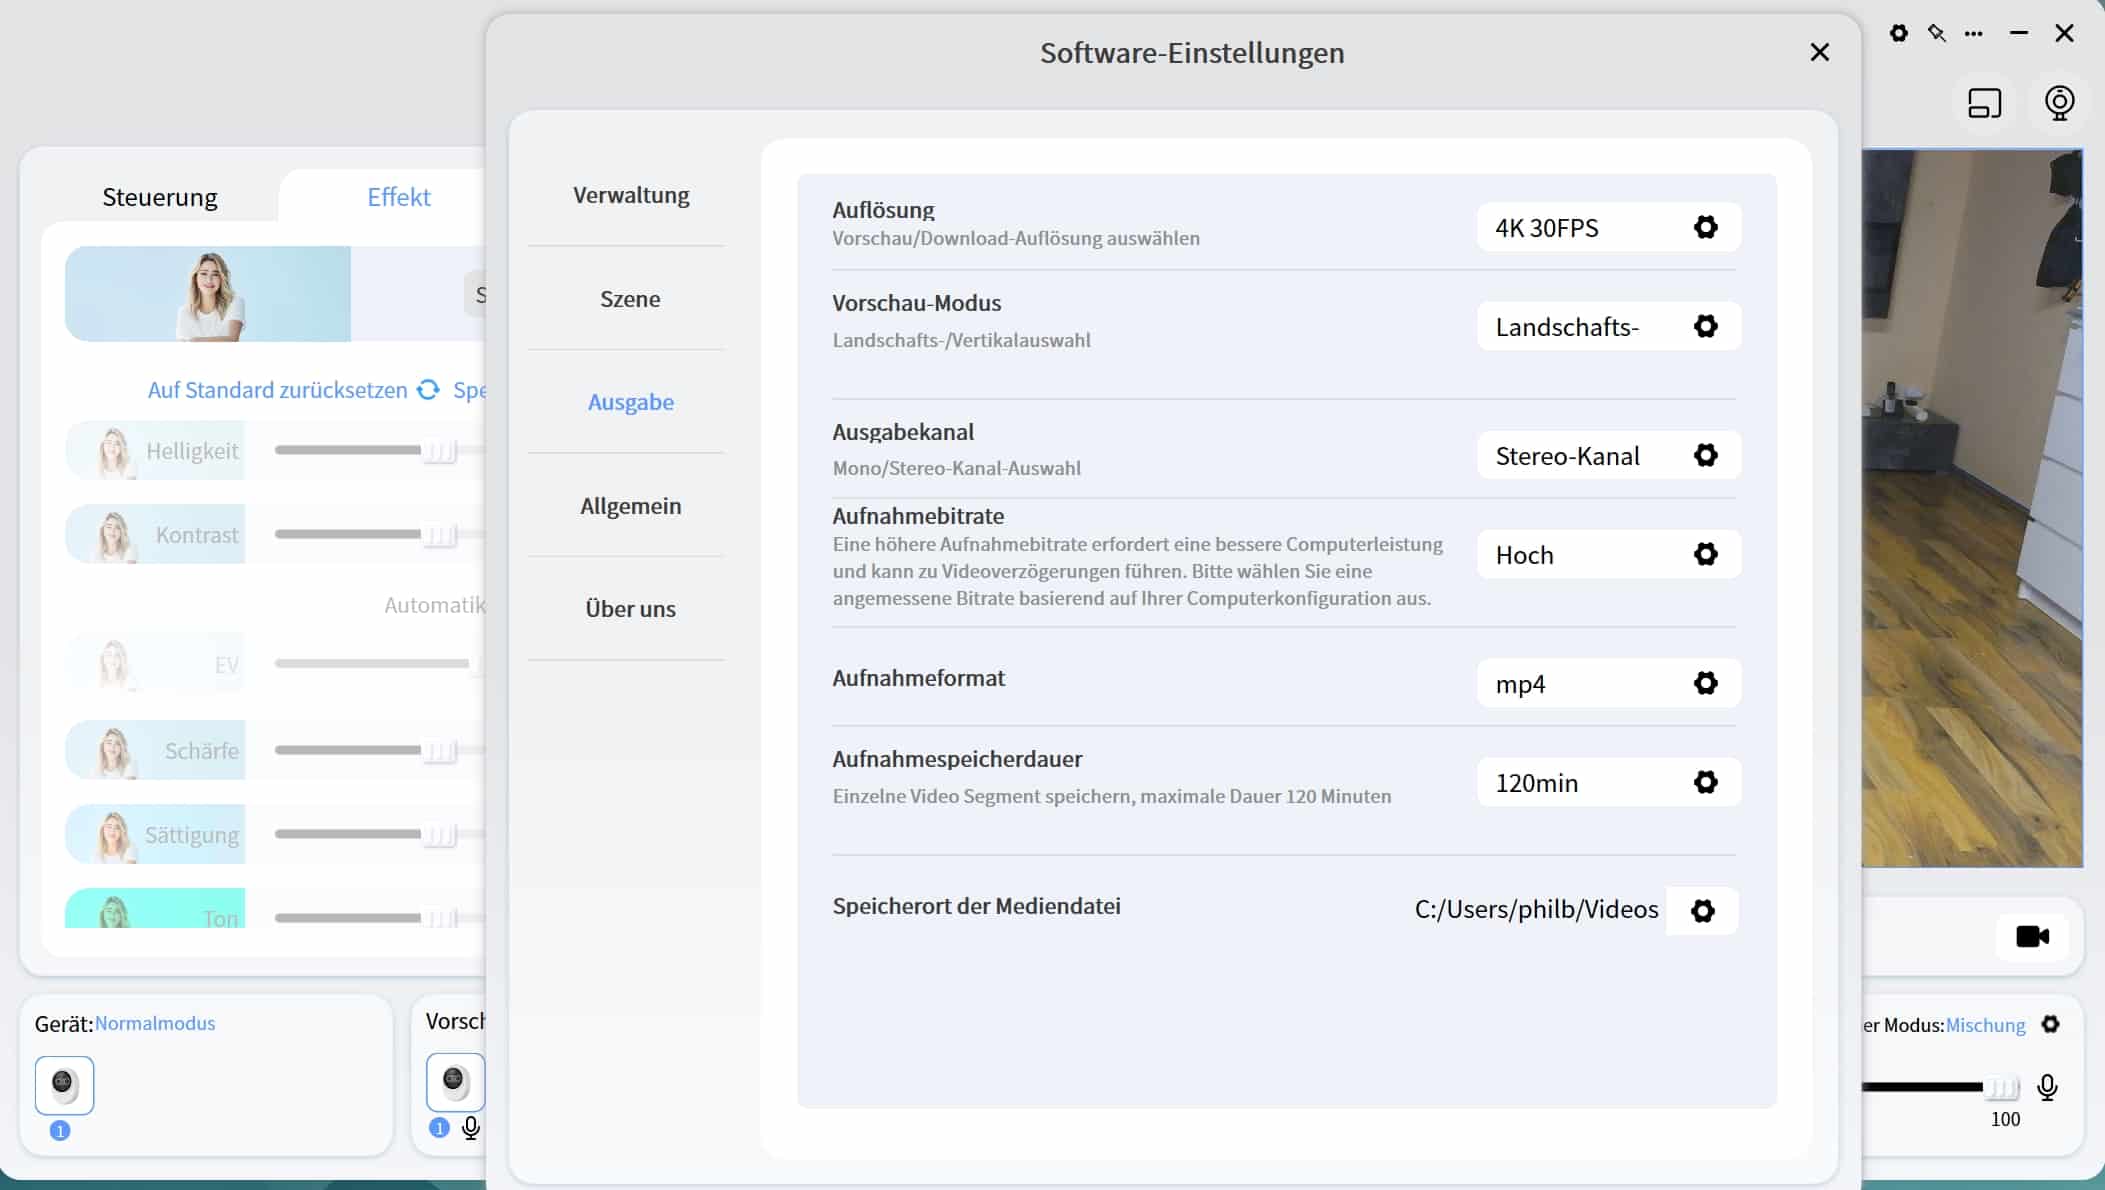
Task: Select the camera device thumbnail under Gerät
Action: click(x=64, y=1084)
